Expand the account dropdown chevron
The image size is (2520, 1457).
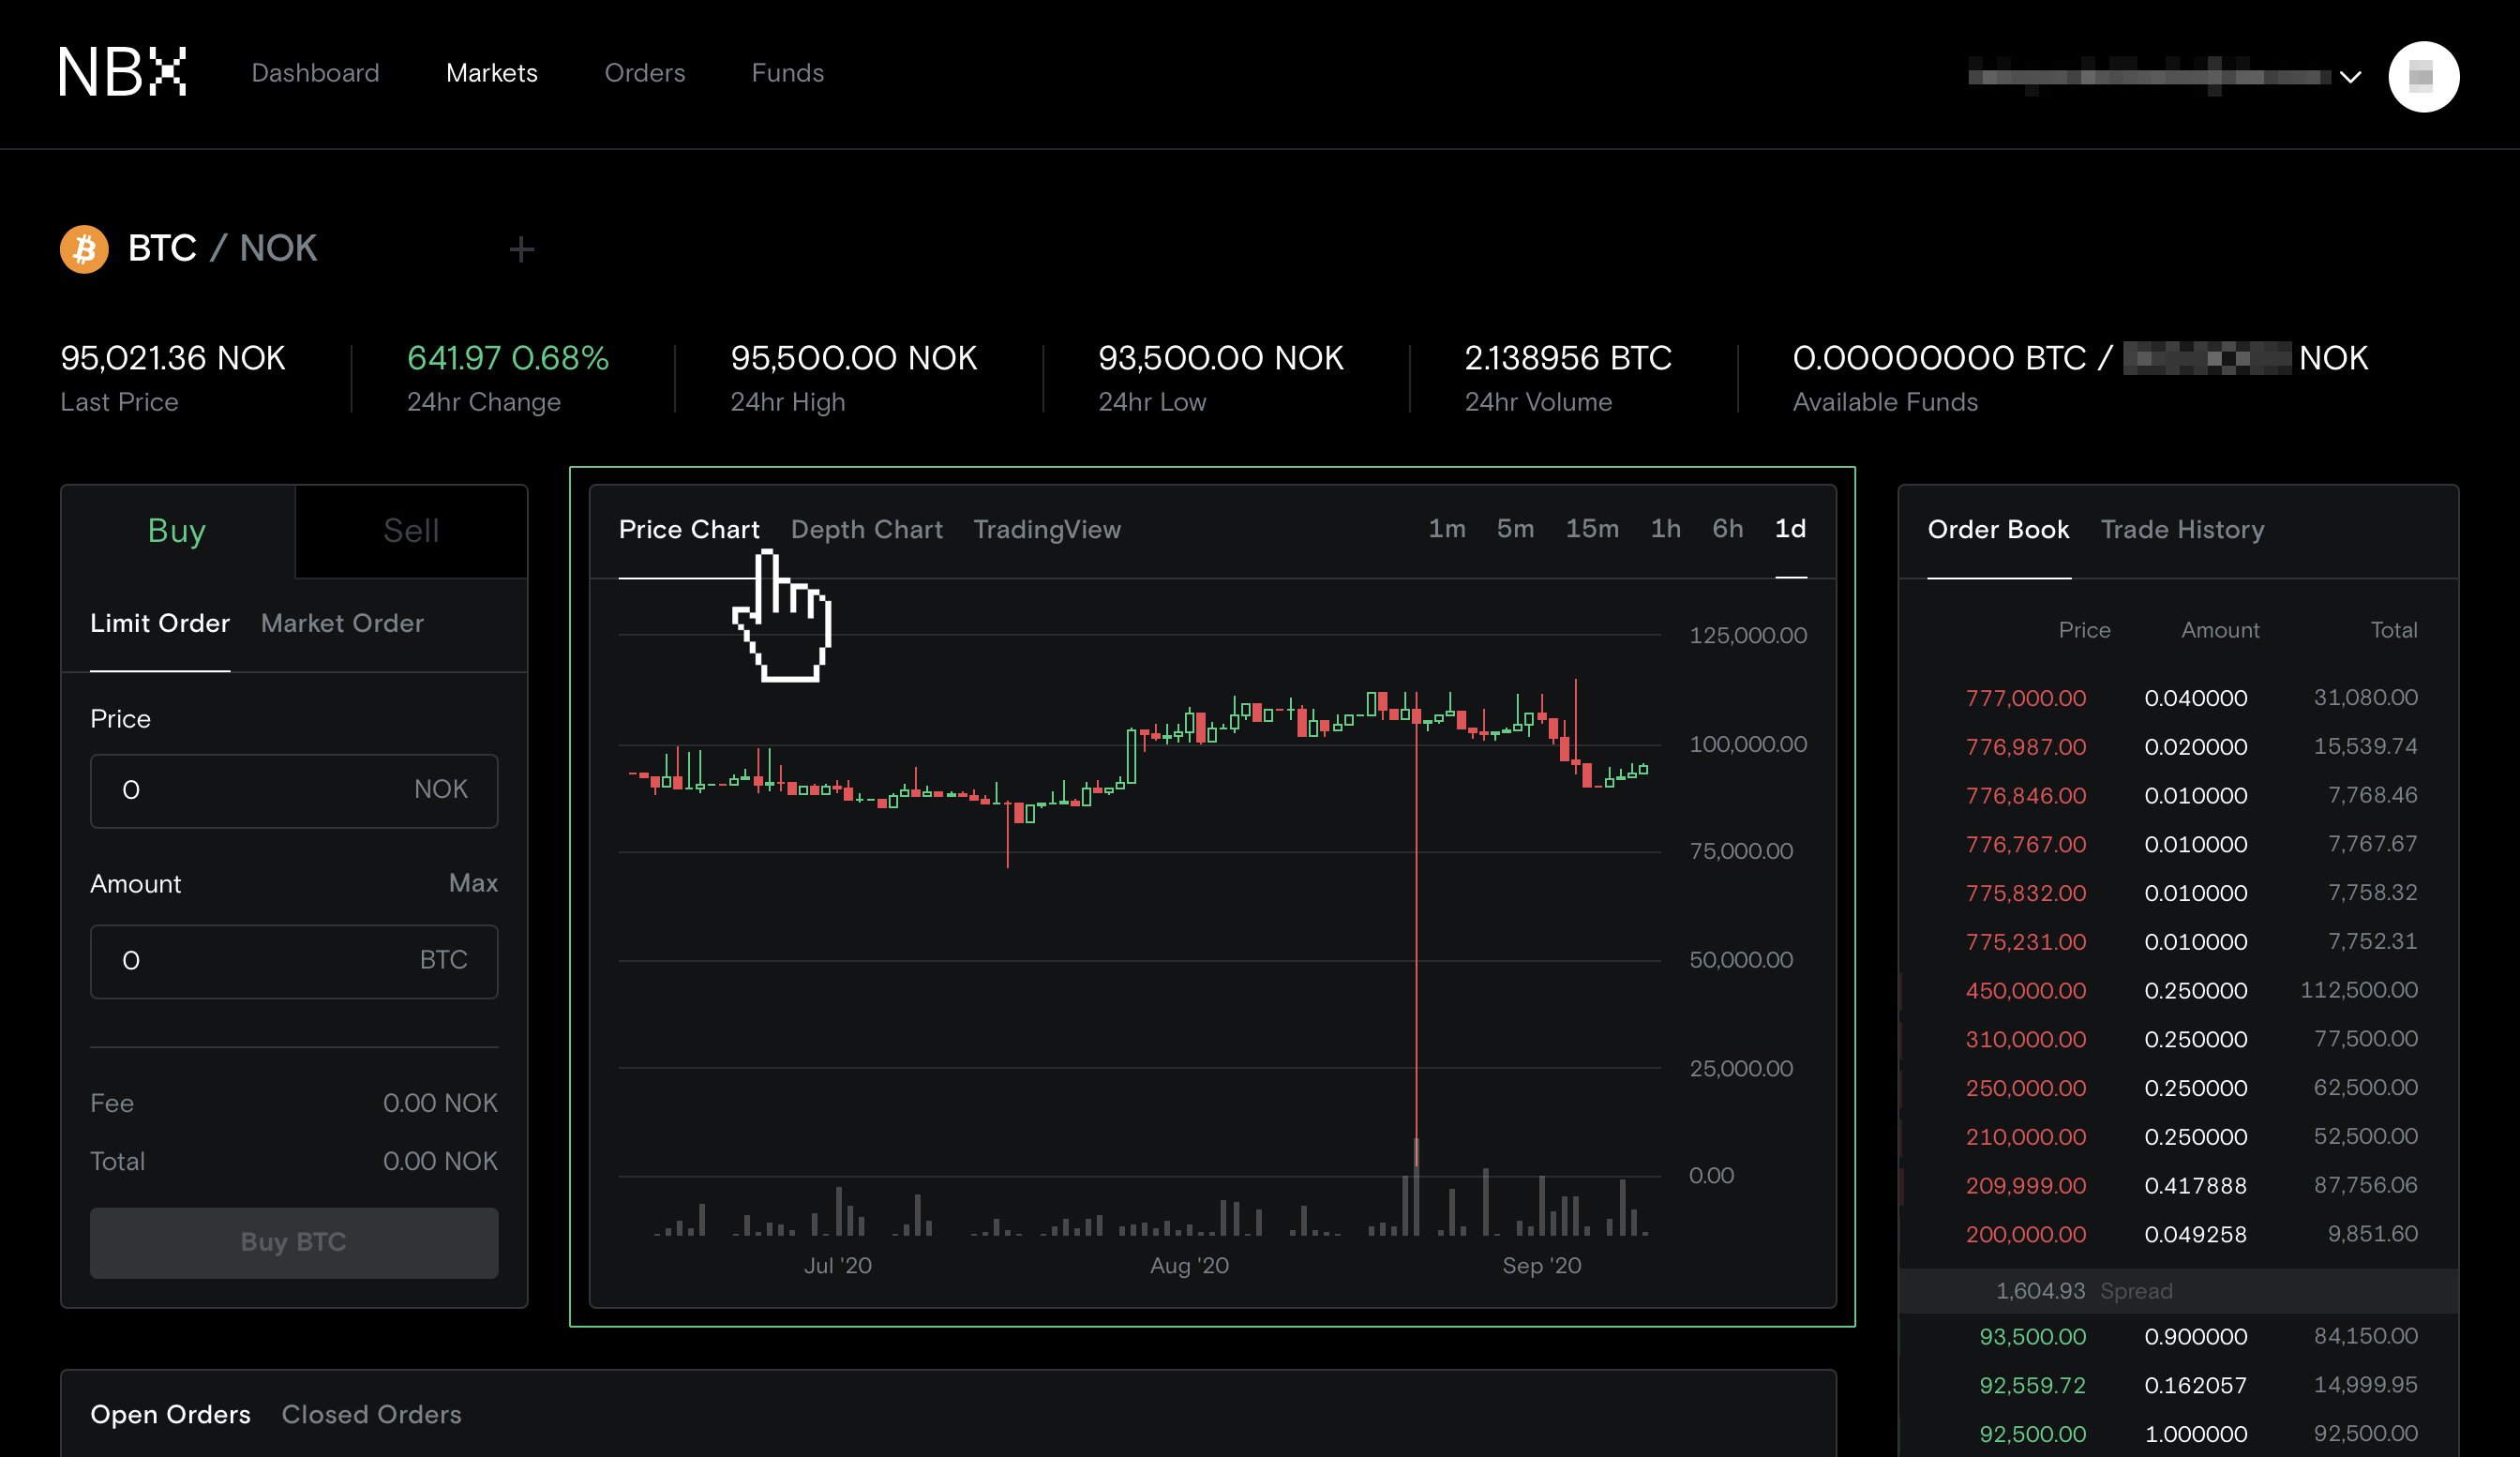pyautogui.click(x=2350, y=77)
